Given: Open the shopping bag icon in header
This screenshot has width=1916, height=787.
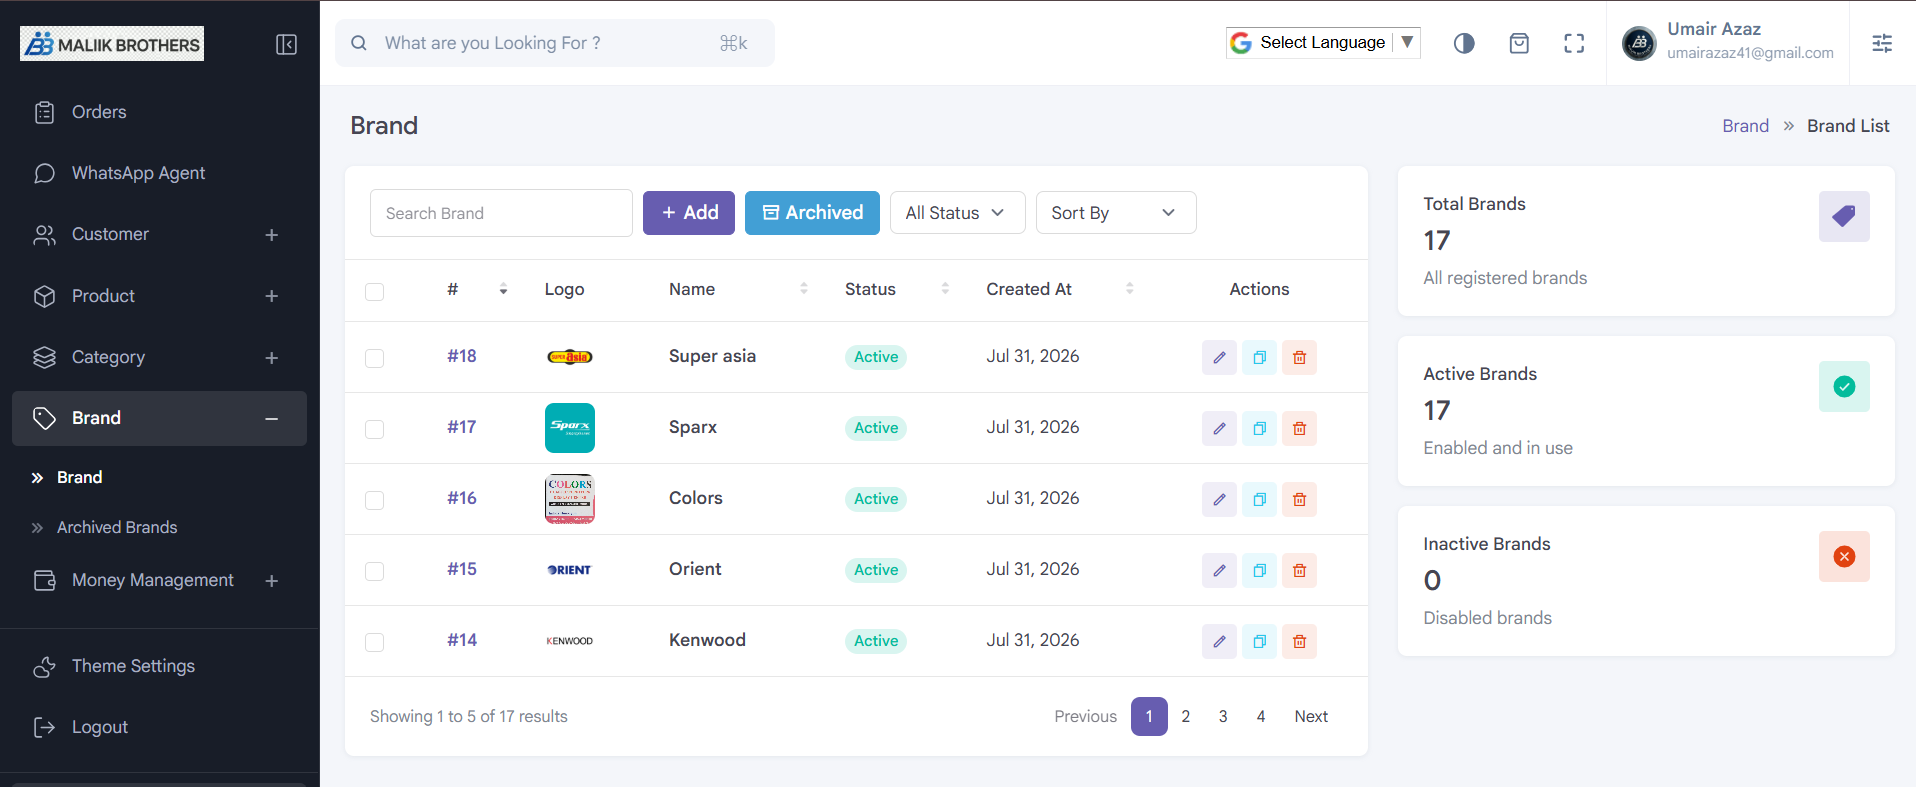Looking at the screenshot, I should (x=1519, y=43).
